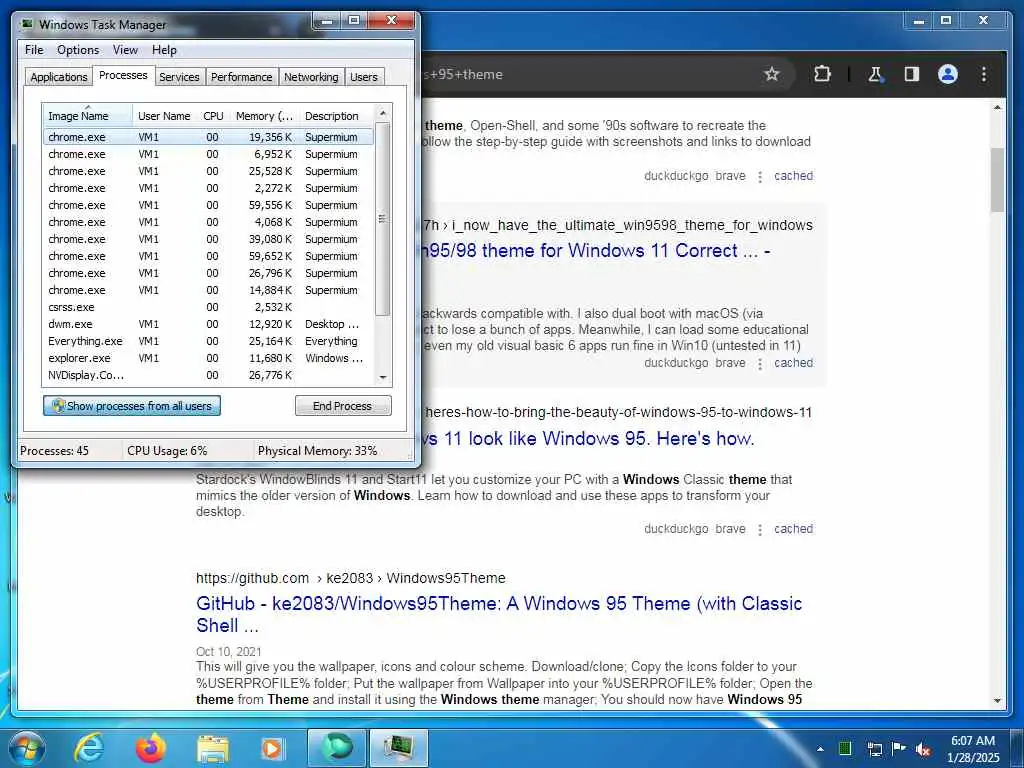This screenshot has height=768, width=1024.
Task: Open the File menu in Task Manager
Action: (34, 50)
